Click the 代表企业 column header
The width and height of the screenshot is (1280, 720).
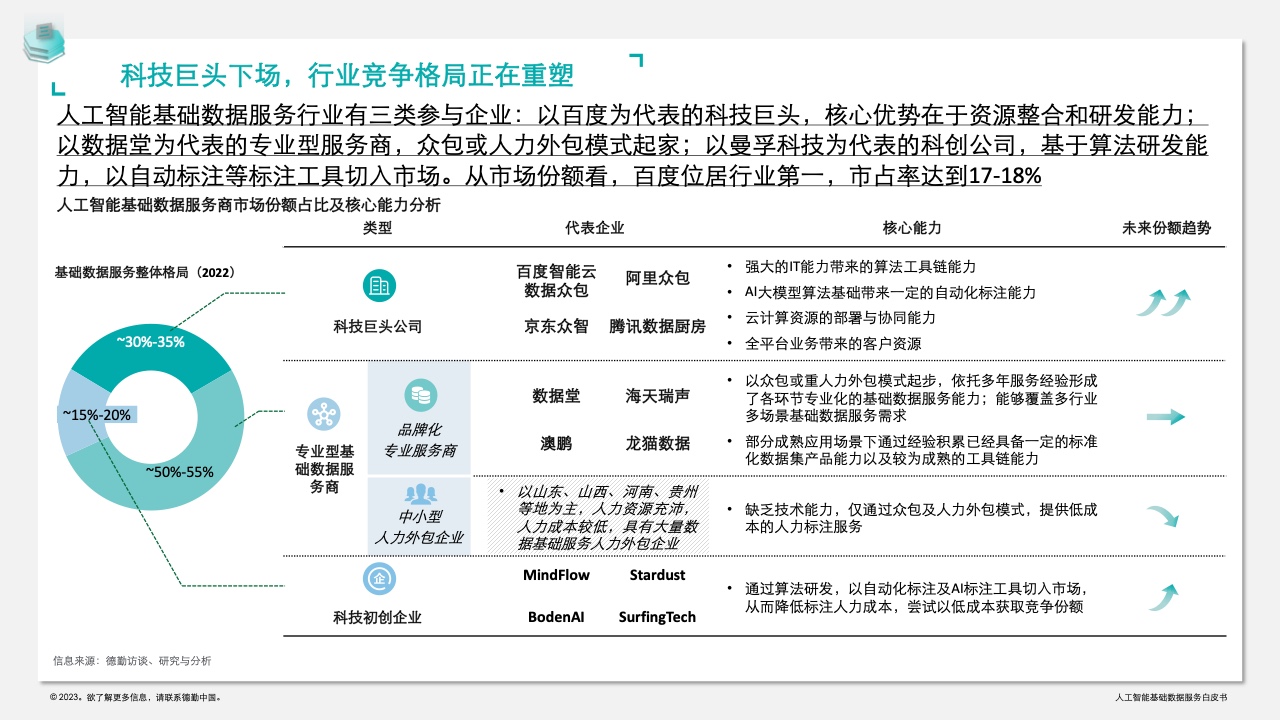click(594, 228)
